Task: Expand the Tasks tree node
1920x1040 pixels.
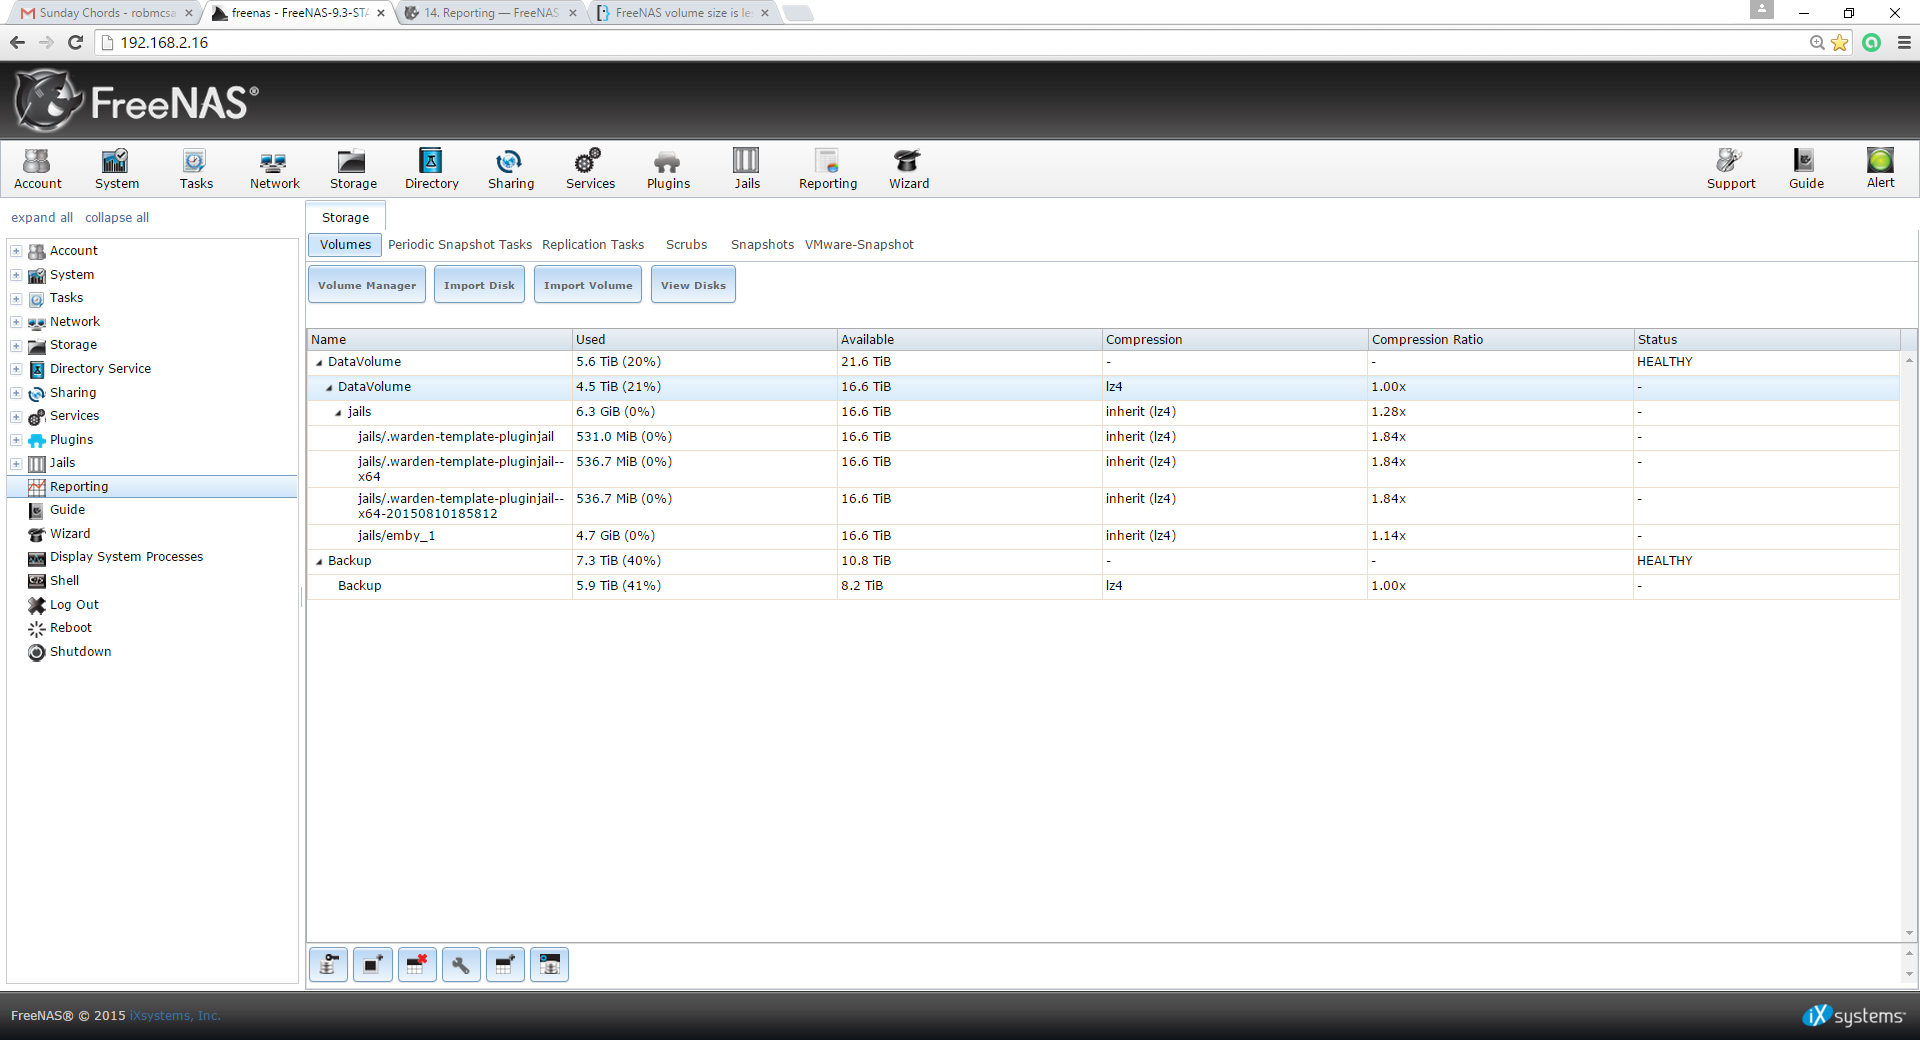Action: tap(16, 298)
